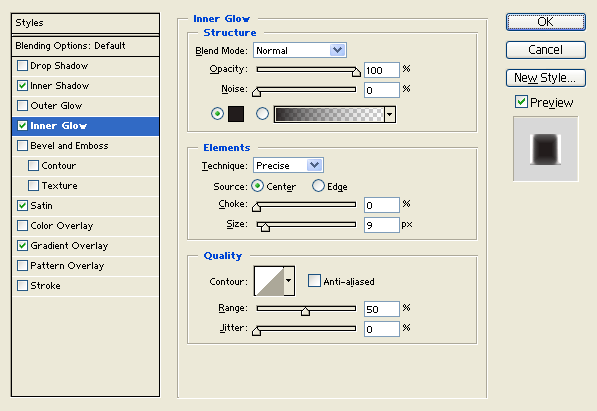Click the Cancel button
Viewport: 597px width, 411px height.
546,50
